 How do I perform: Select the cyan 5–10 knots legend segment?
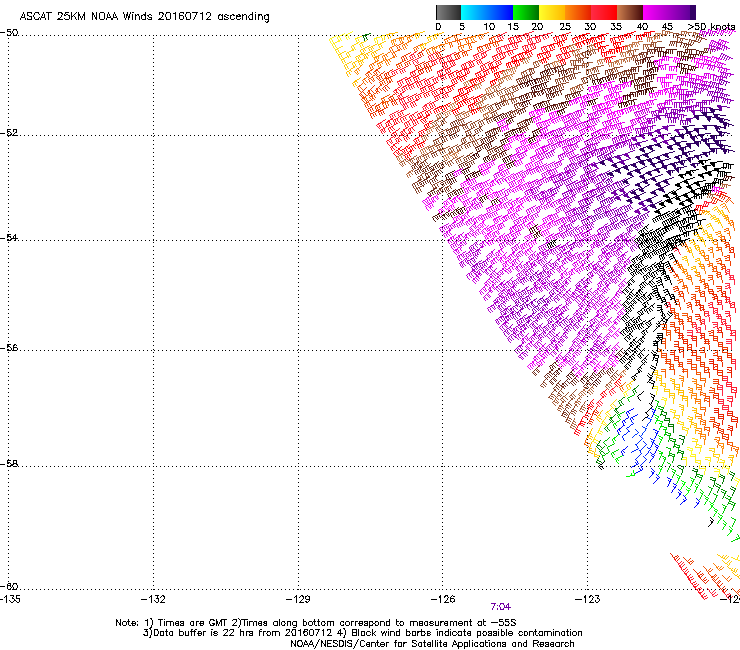click(473, 12)
